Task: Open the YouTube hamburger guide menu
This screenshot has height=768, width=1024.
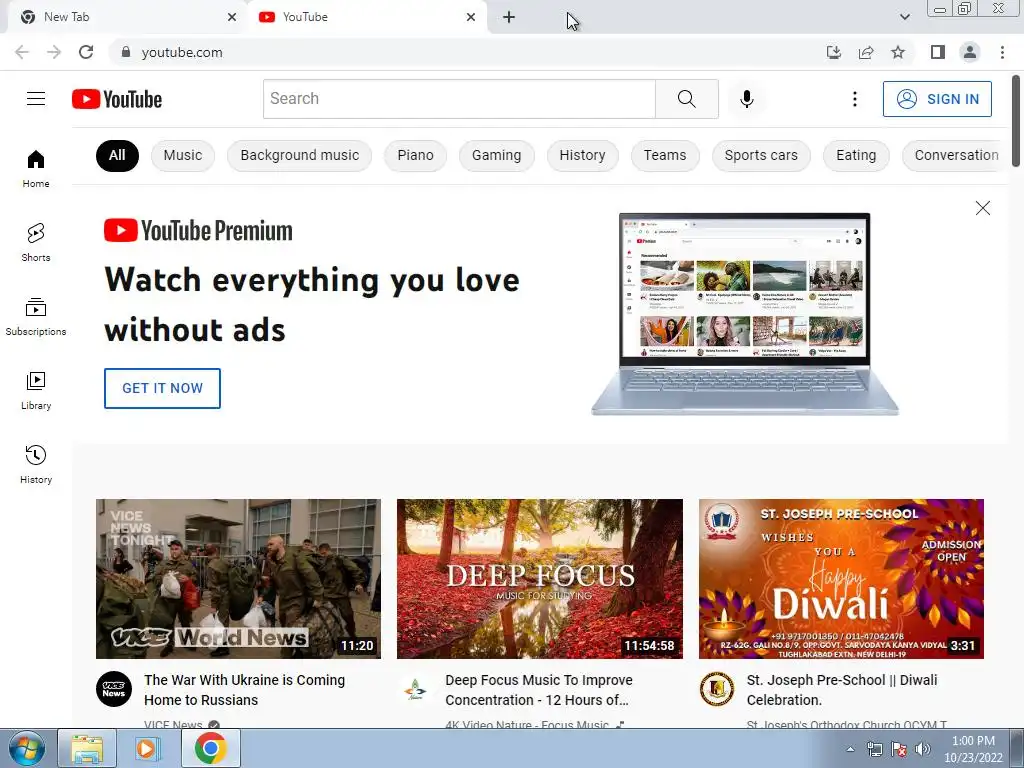Action: tap(36, 99)
